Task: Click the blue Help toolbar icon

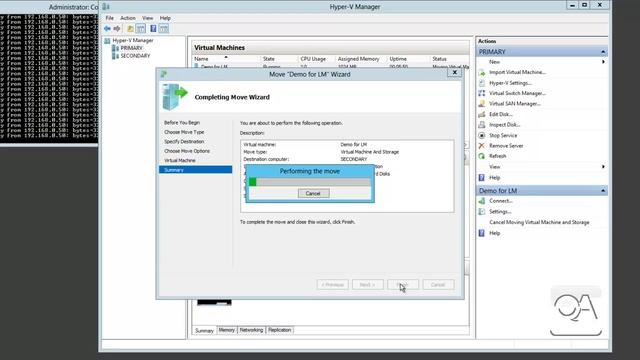Action: point(153,29)
